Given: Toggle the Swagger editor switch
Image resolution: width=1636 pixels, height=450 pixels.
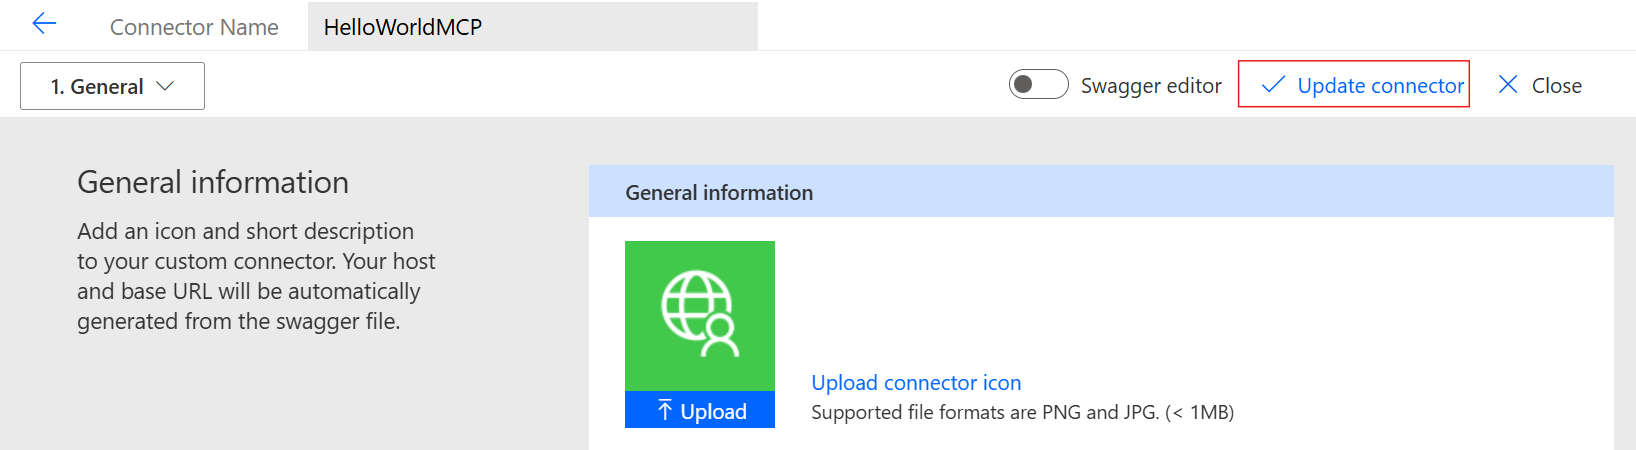Looking at the screenshot, I should point(1039,85).
